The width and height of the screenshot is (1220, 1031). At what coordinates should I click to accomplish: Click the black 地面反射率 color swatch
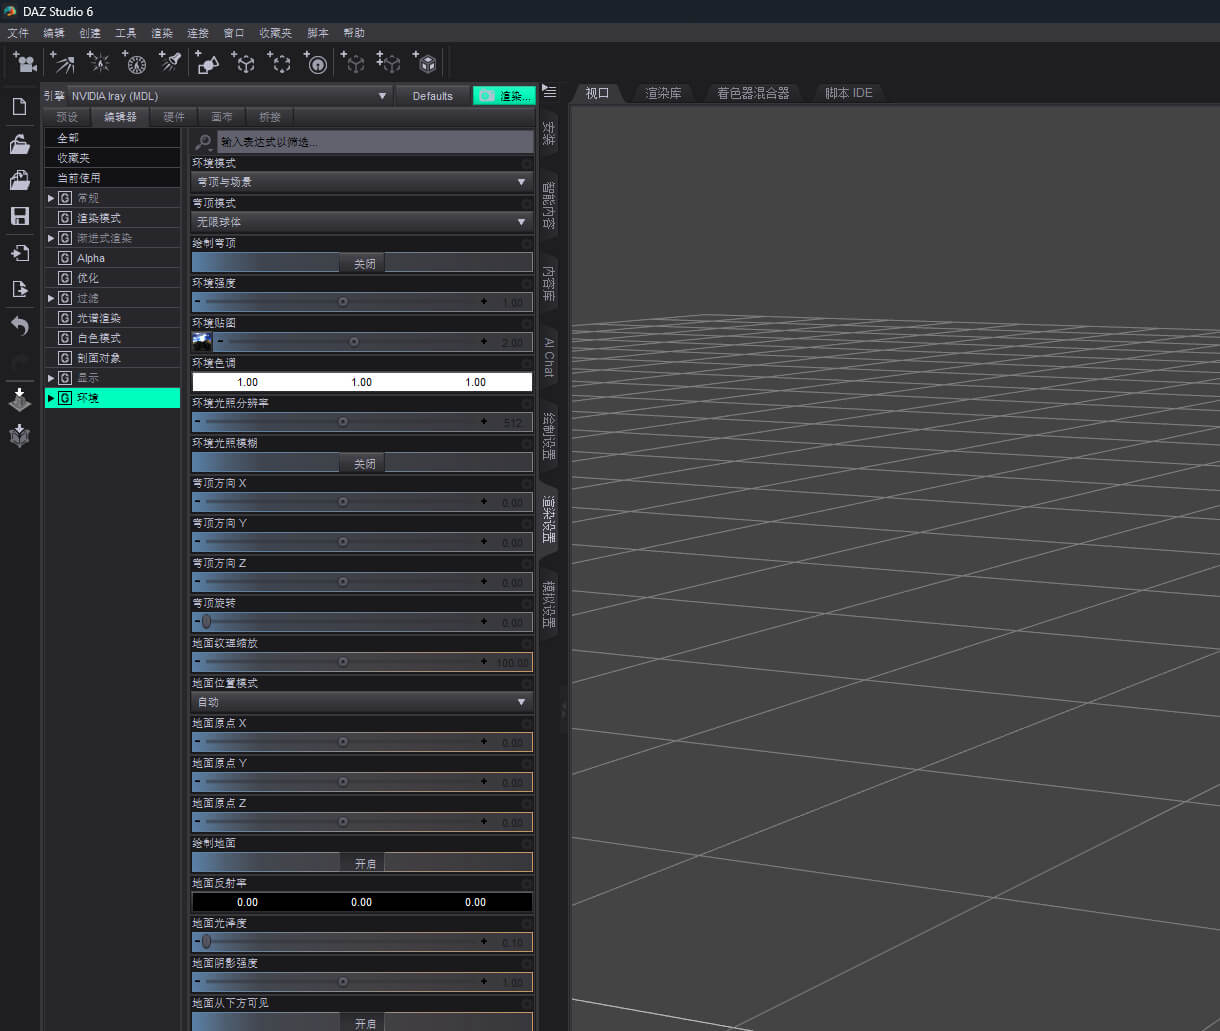362,902
